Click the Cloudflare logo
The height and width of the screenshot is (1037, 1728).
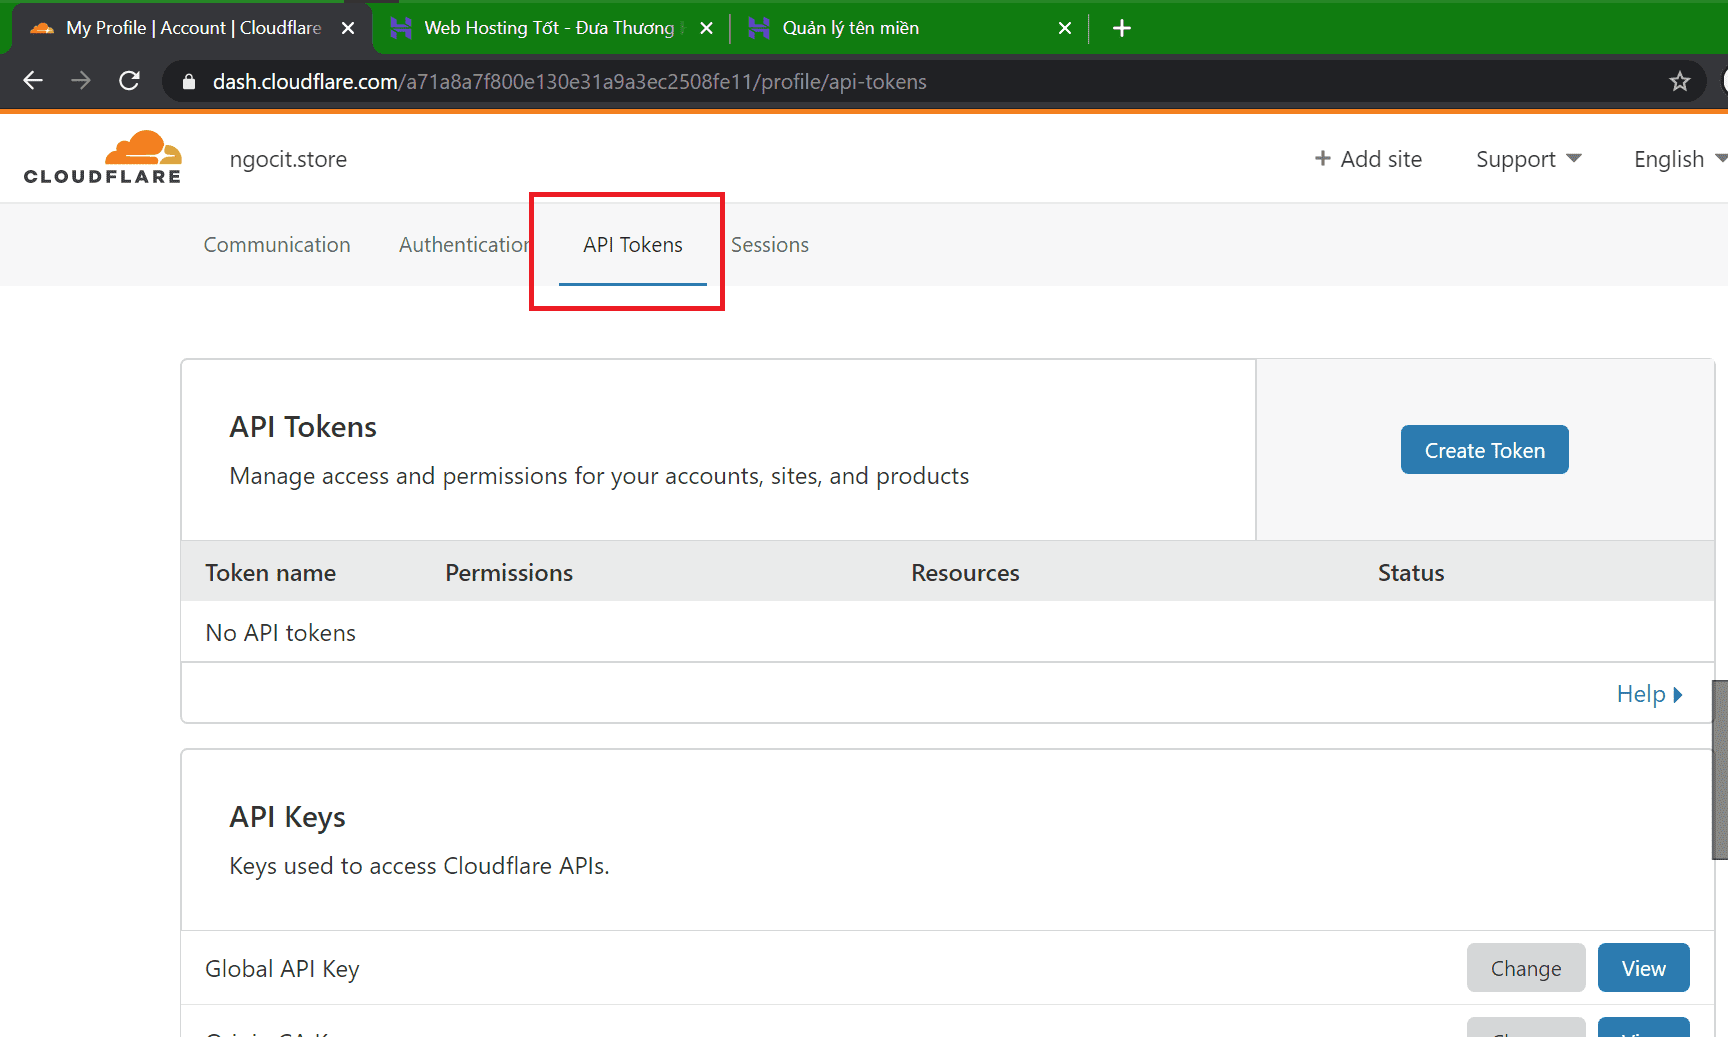click(x=103, y=158)
